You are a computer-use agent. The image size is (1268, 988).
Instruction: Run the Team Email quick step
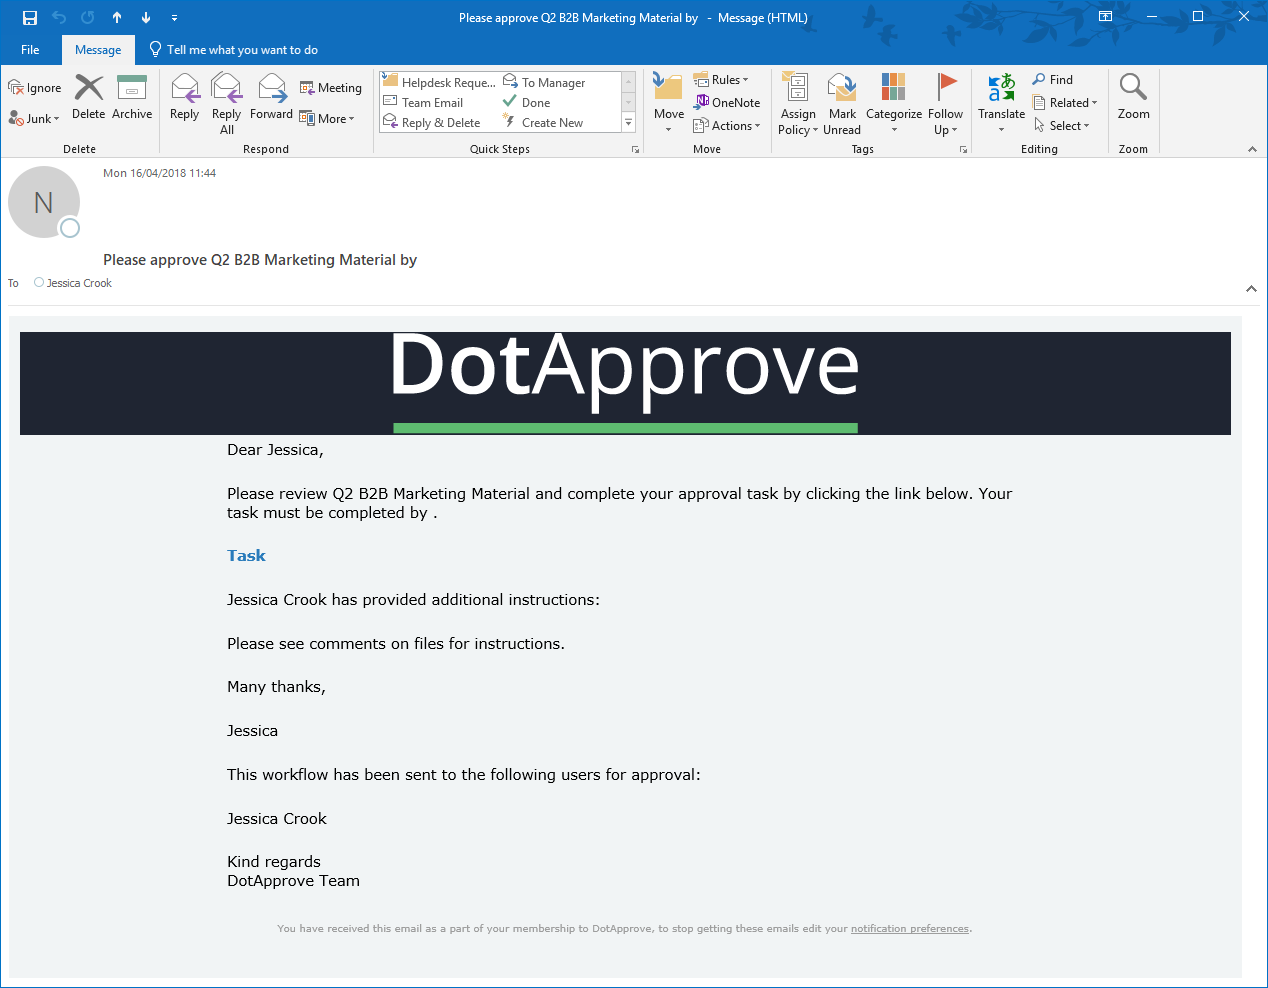(x=424, y=102)
